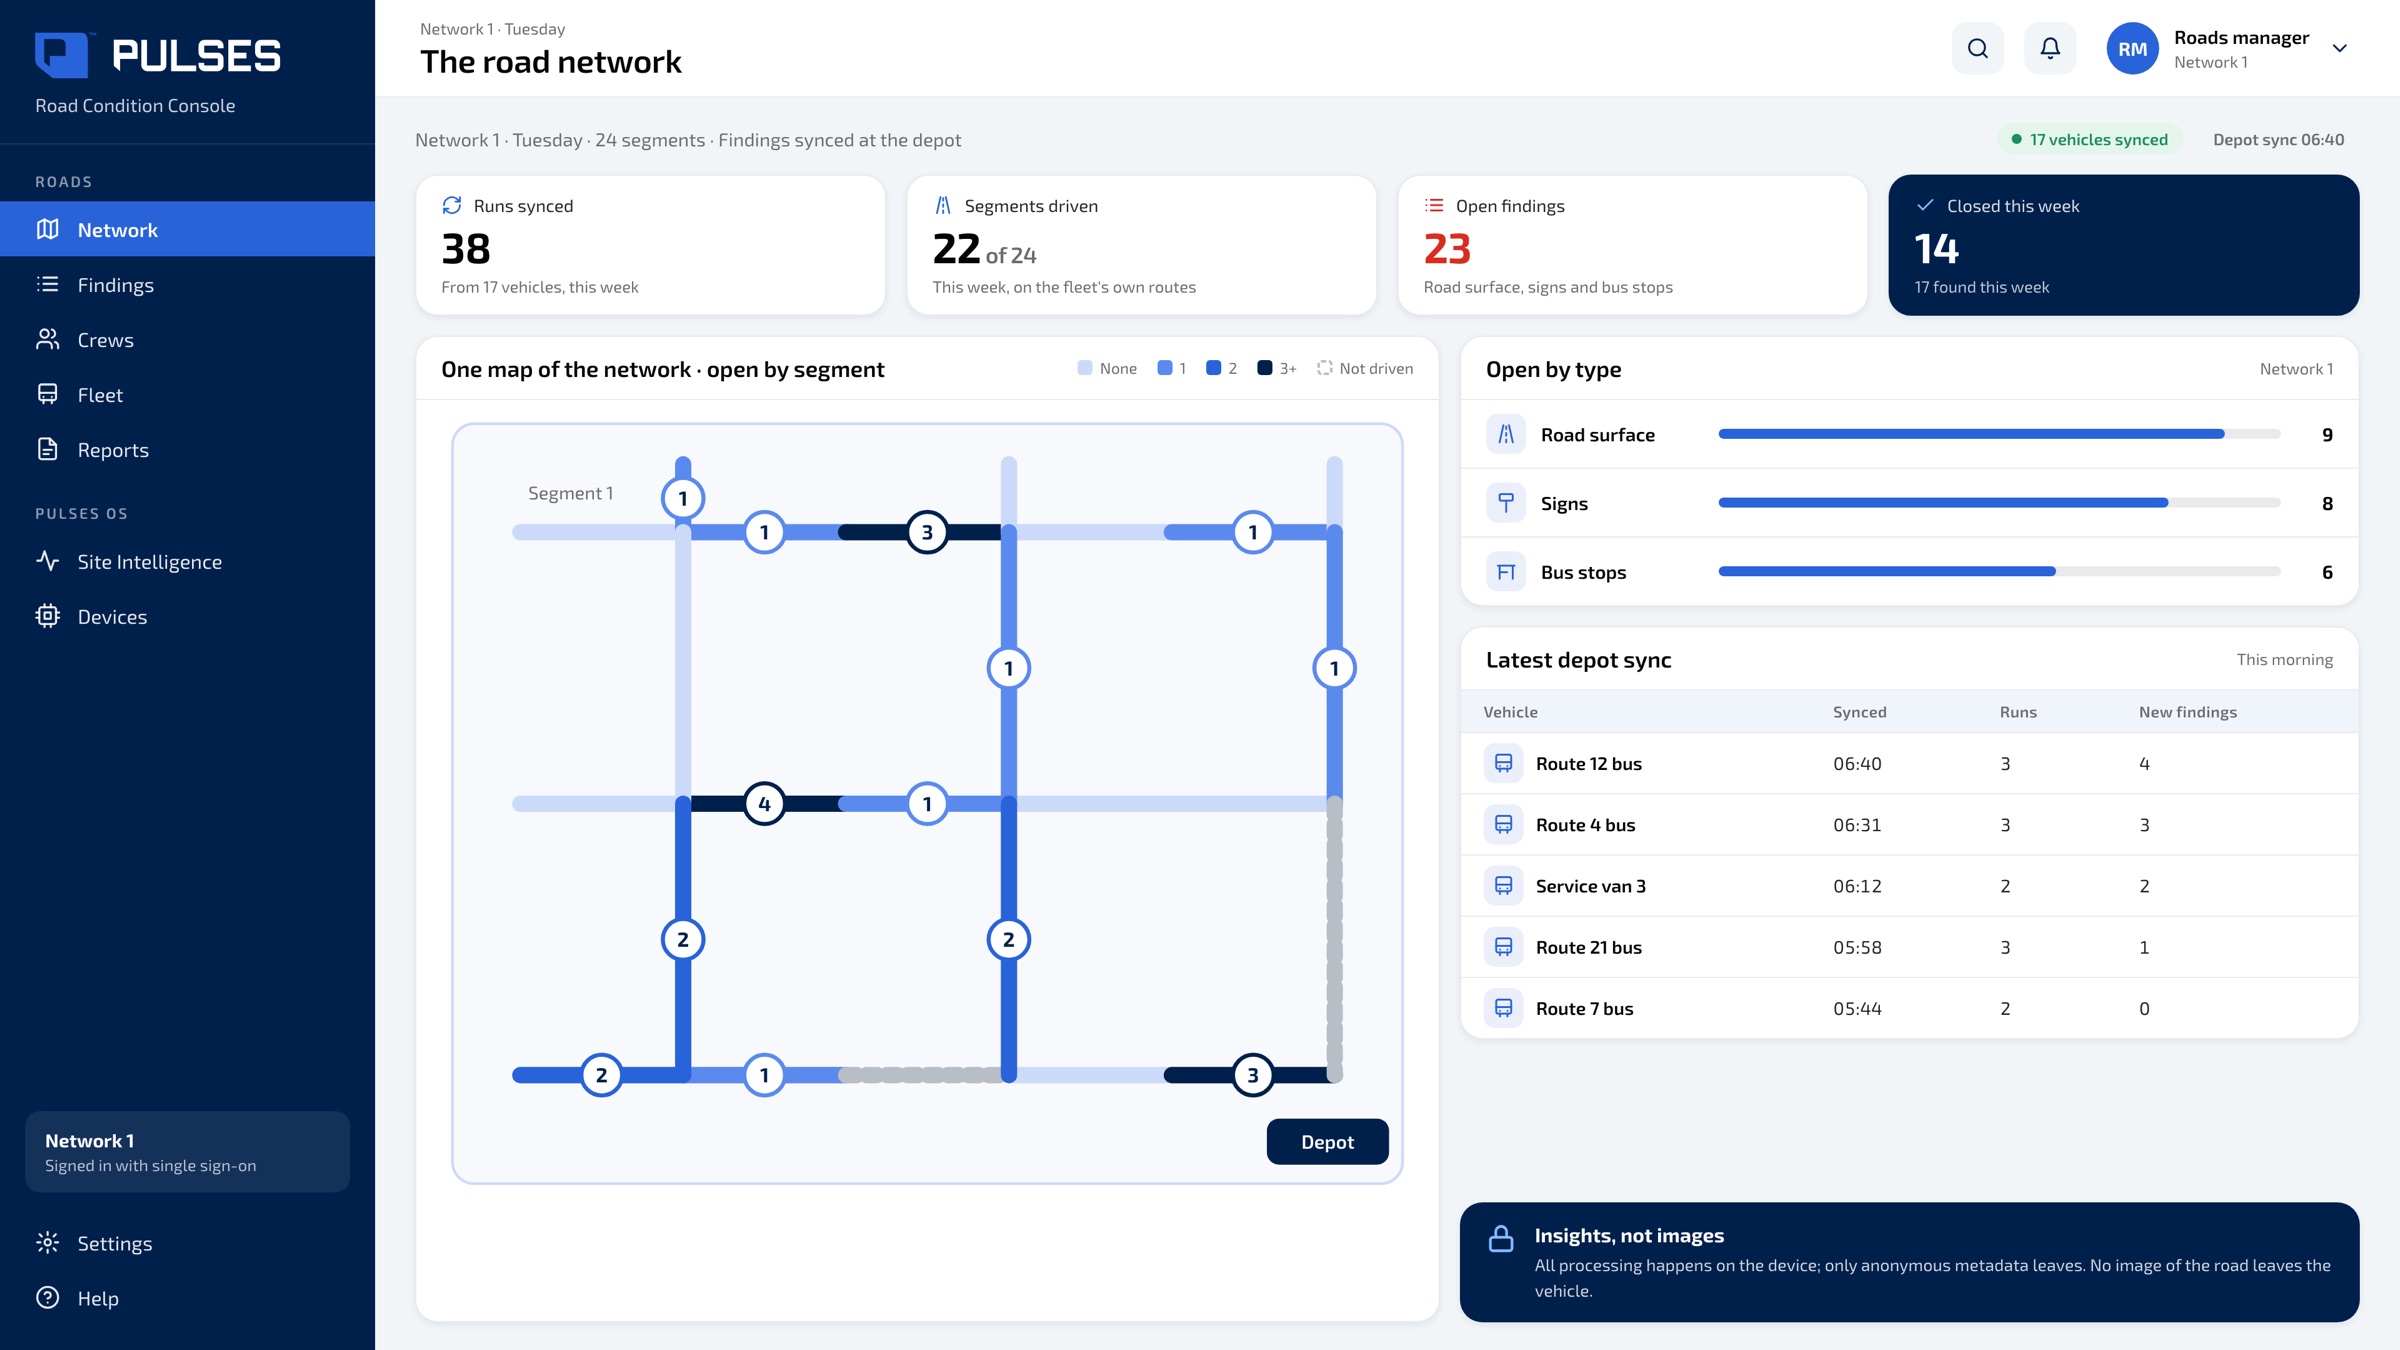Click the Bus stops type icon
Screen dimensions: 2400x1350
pos(1505,572)
